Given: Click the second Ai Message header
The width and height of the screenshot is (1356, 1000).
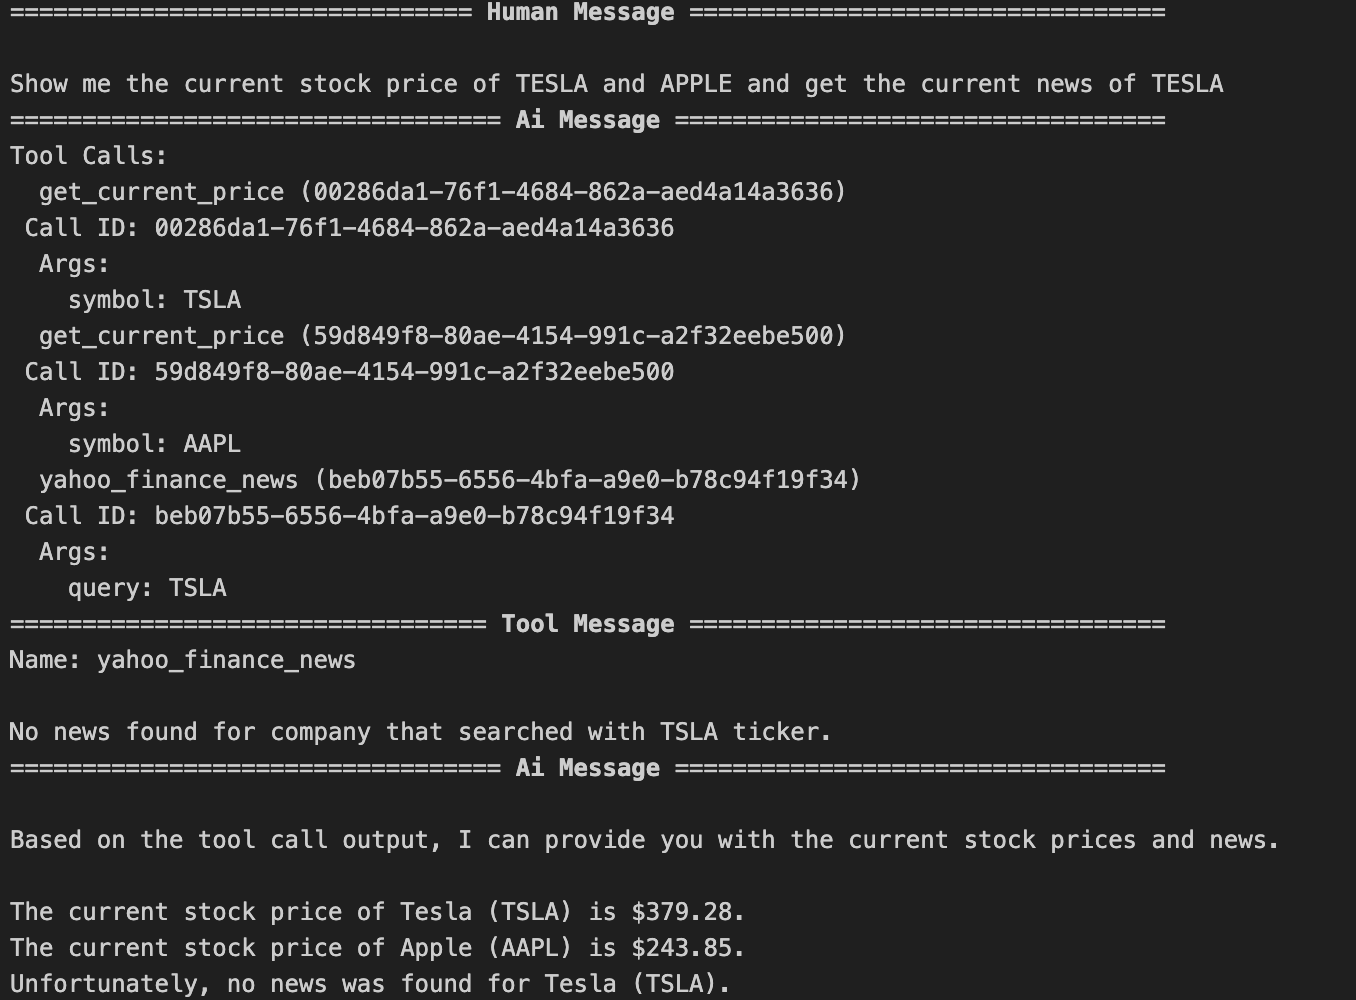Looking at the screenshot, I should (x=588, y=768).
